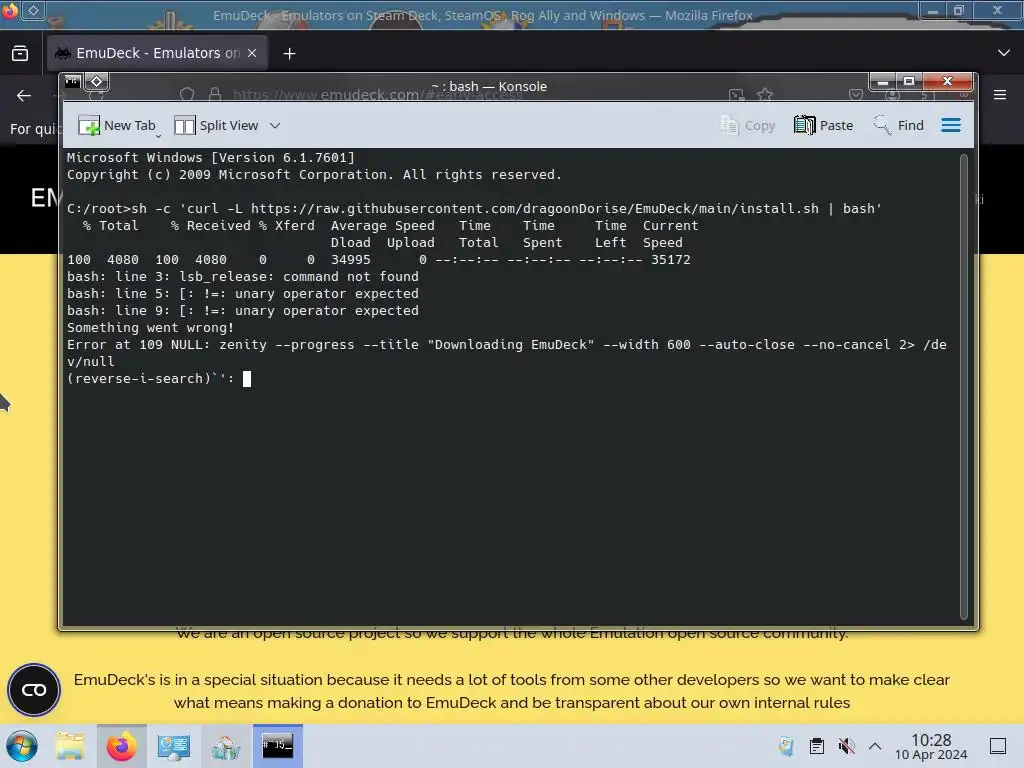Click the CO round badge button
Image resolution: width=1024 pixels, height=768 pixels.
coord(34,690)
